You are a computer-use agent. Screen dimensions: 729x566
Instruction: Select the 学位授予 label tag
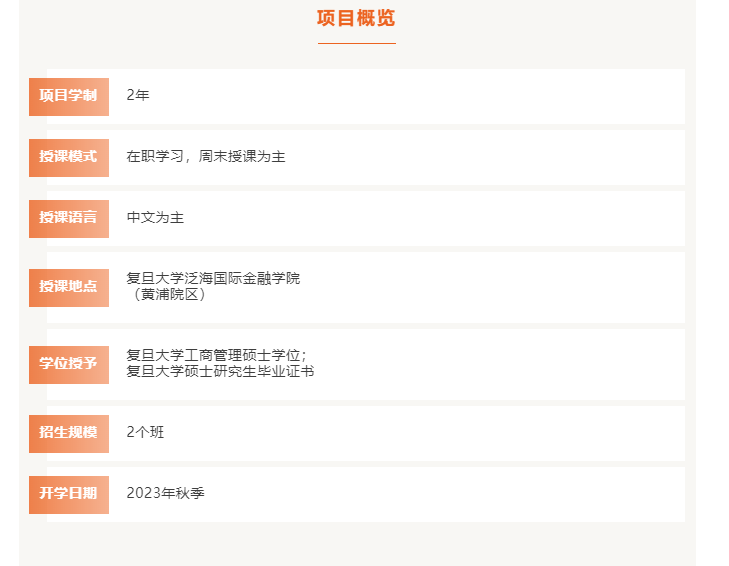(68, 364)
